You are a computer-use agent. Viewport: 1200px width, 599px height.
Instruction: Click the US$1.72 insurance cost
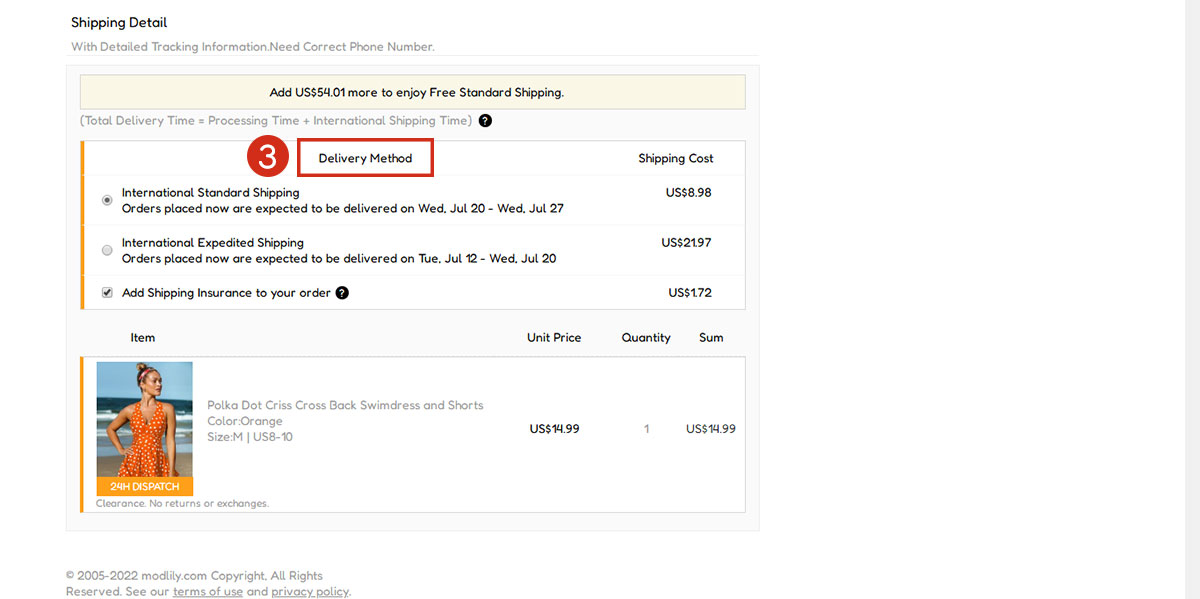click(x=690, y=293)
